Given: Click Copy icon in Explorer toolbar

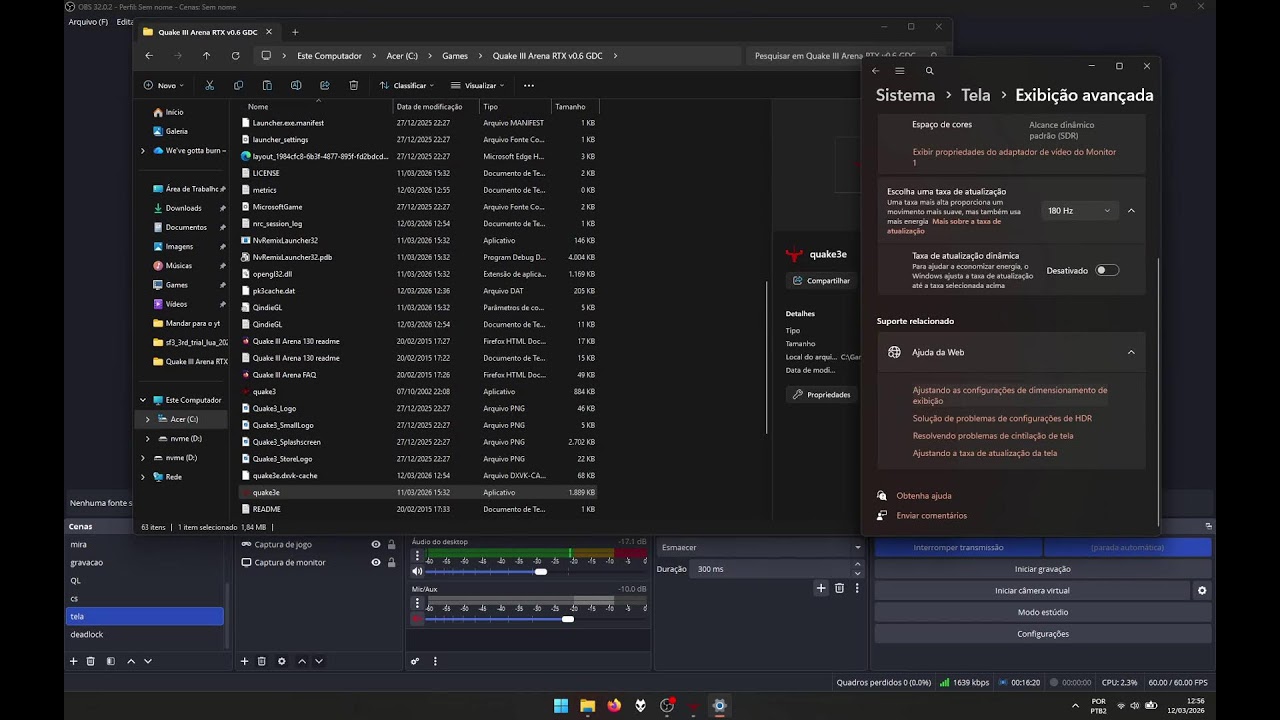Looking at the screenshot, I should click(x=238, y=85).
